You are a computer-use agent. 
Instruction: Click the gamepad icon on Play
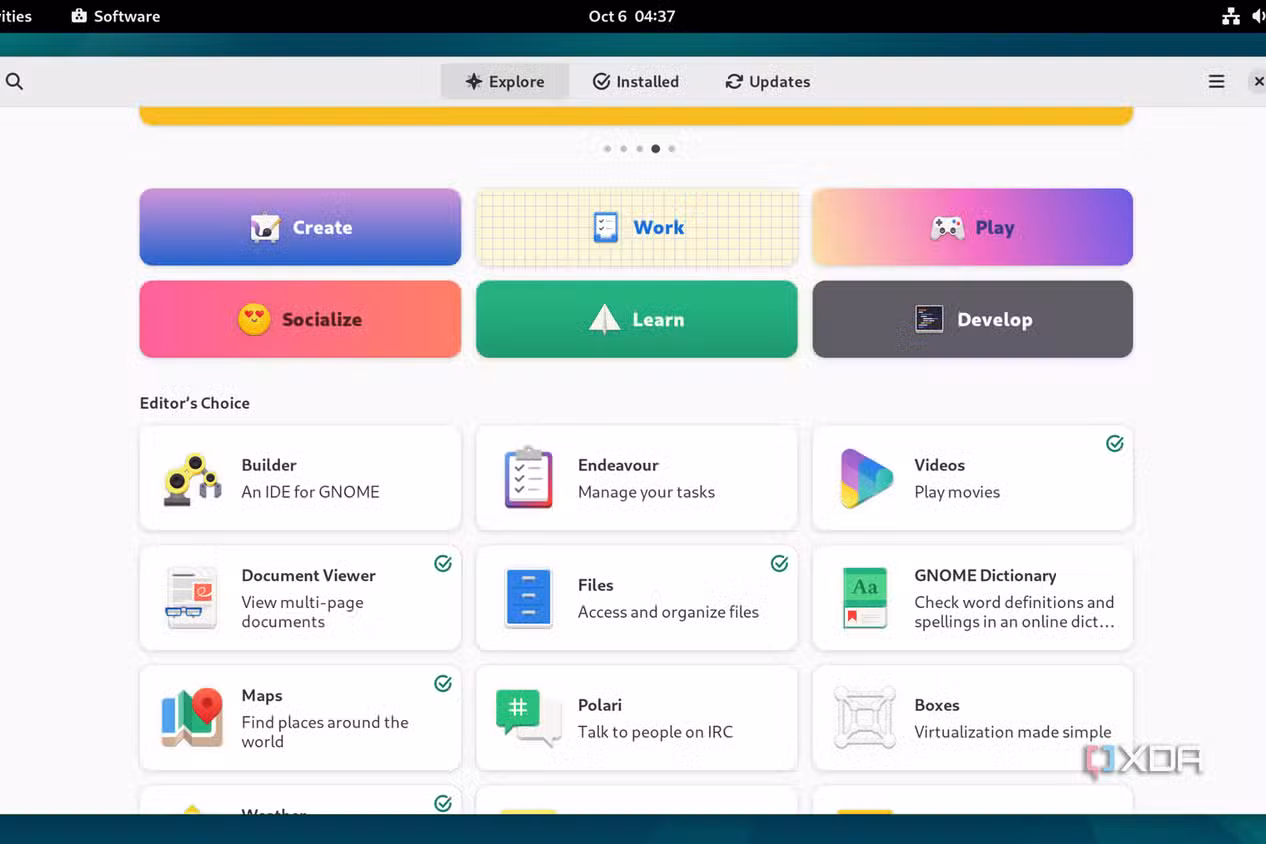[947, 228]
